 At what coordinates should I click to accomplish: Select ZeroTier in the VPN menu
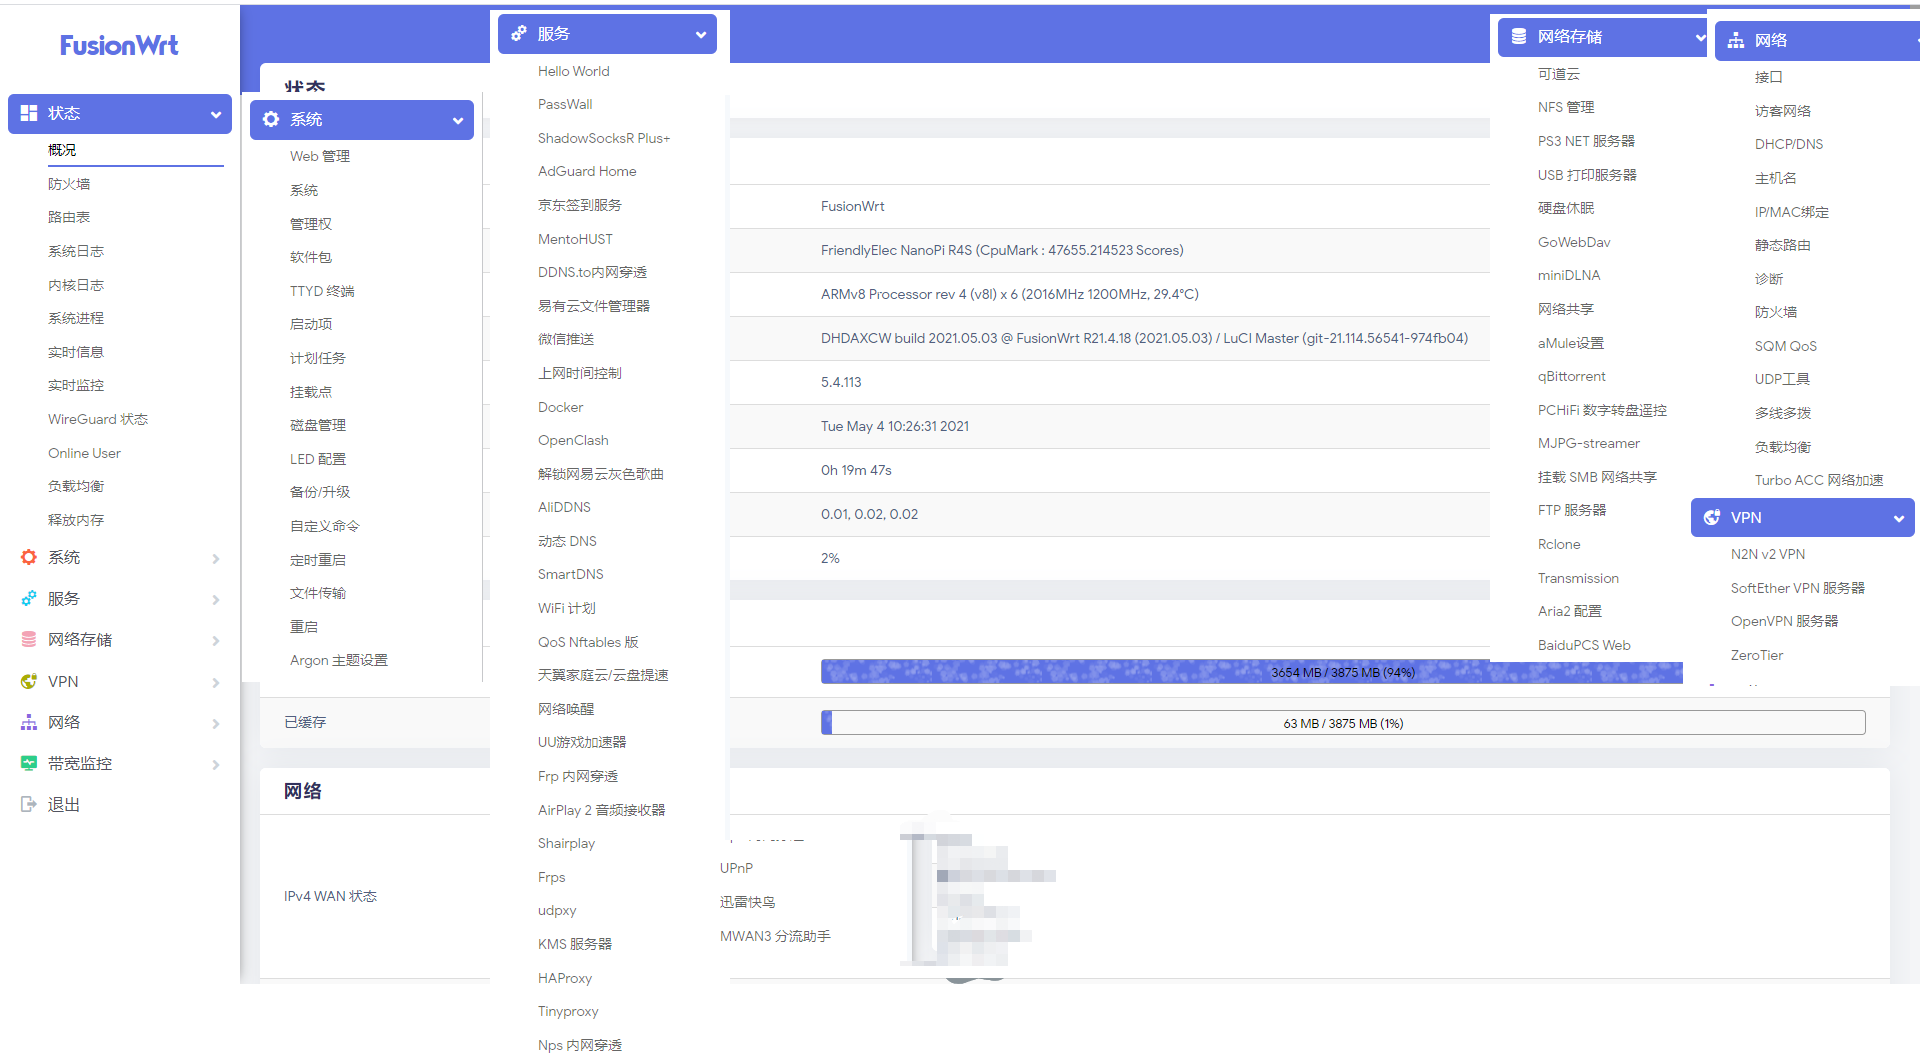point(1757,655)
